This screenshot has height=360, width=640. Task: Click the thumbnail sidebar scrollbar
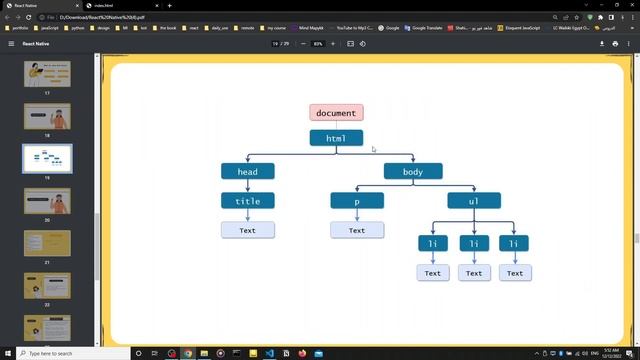tap(97, 247)
